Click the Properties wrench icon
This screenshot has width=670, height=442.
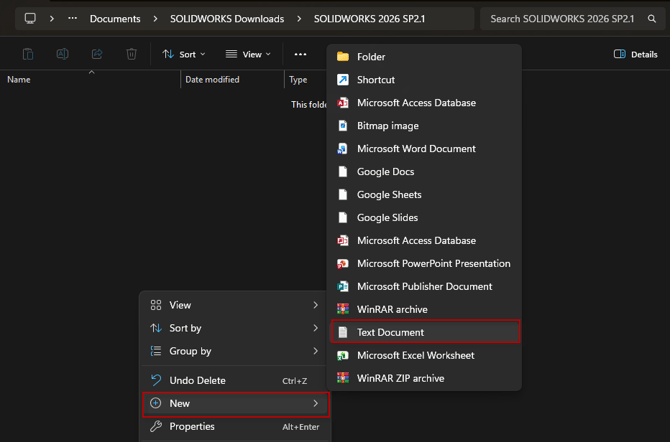(156, 426)
